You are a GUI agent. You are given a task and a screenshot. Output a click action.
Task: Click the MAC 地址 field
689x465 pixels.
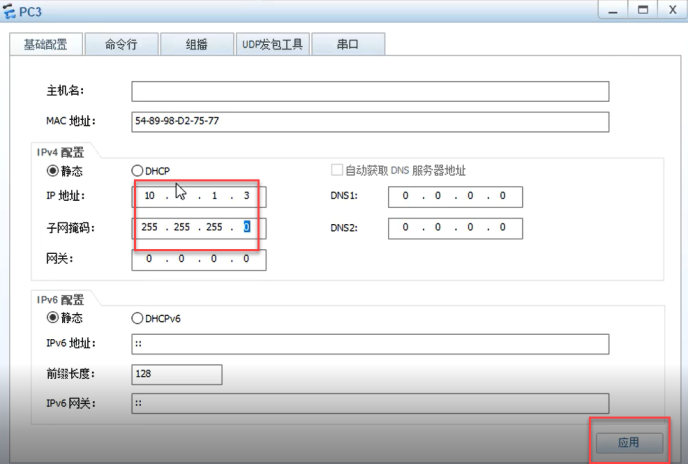click(x=369, y=122)
